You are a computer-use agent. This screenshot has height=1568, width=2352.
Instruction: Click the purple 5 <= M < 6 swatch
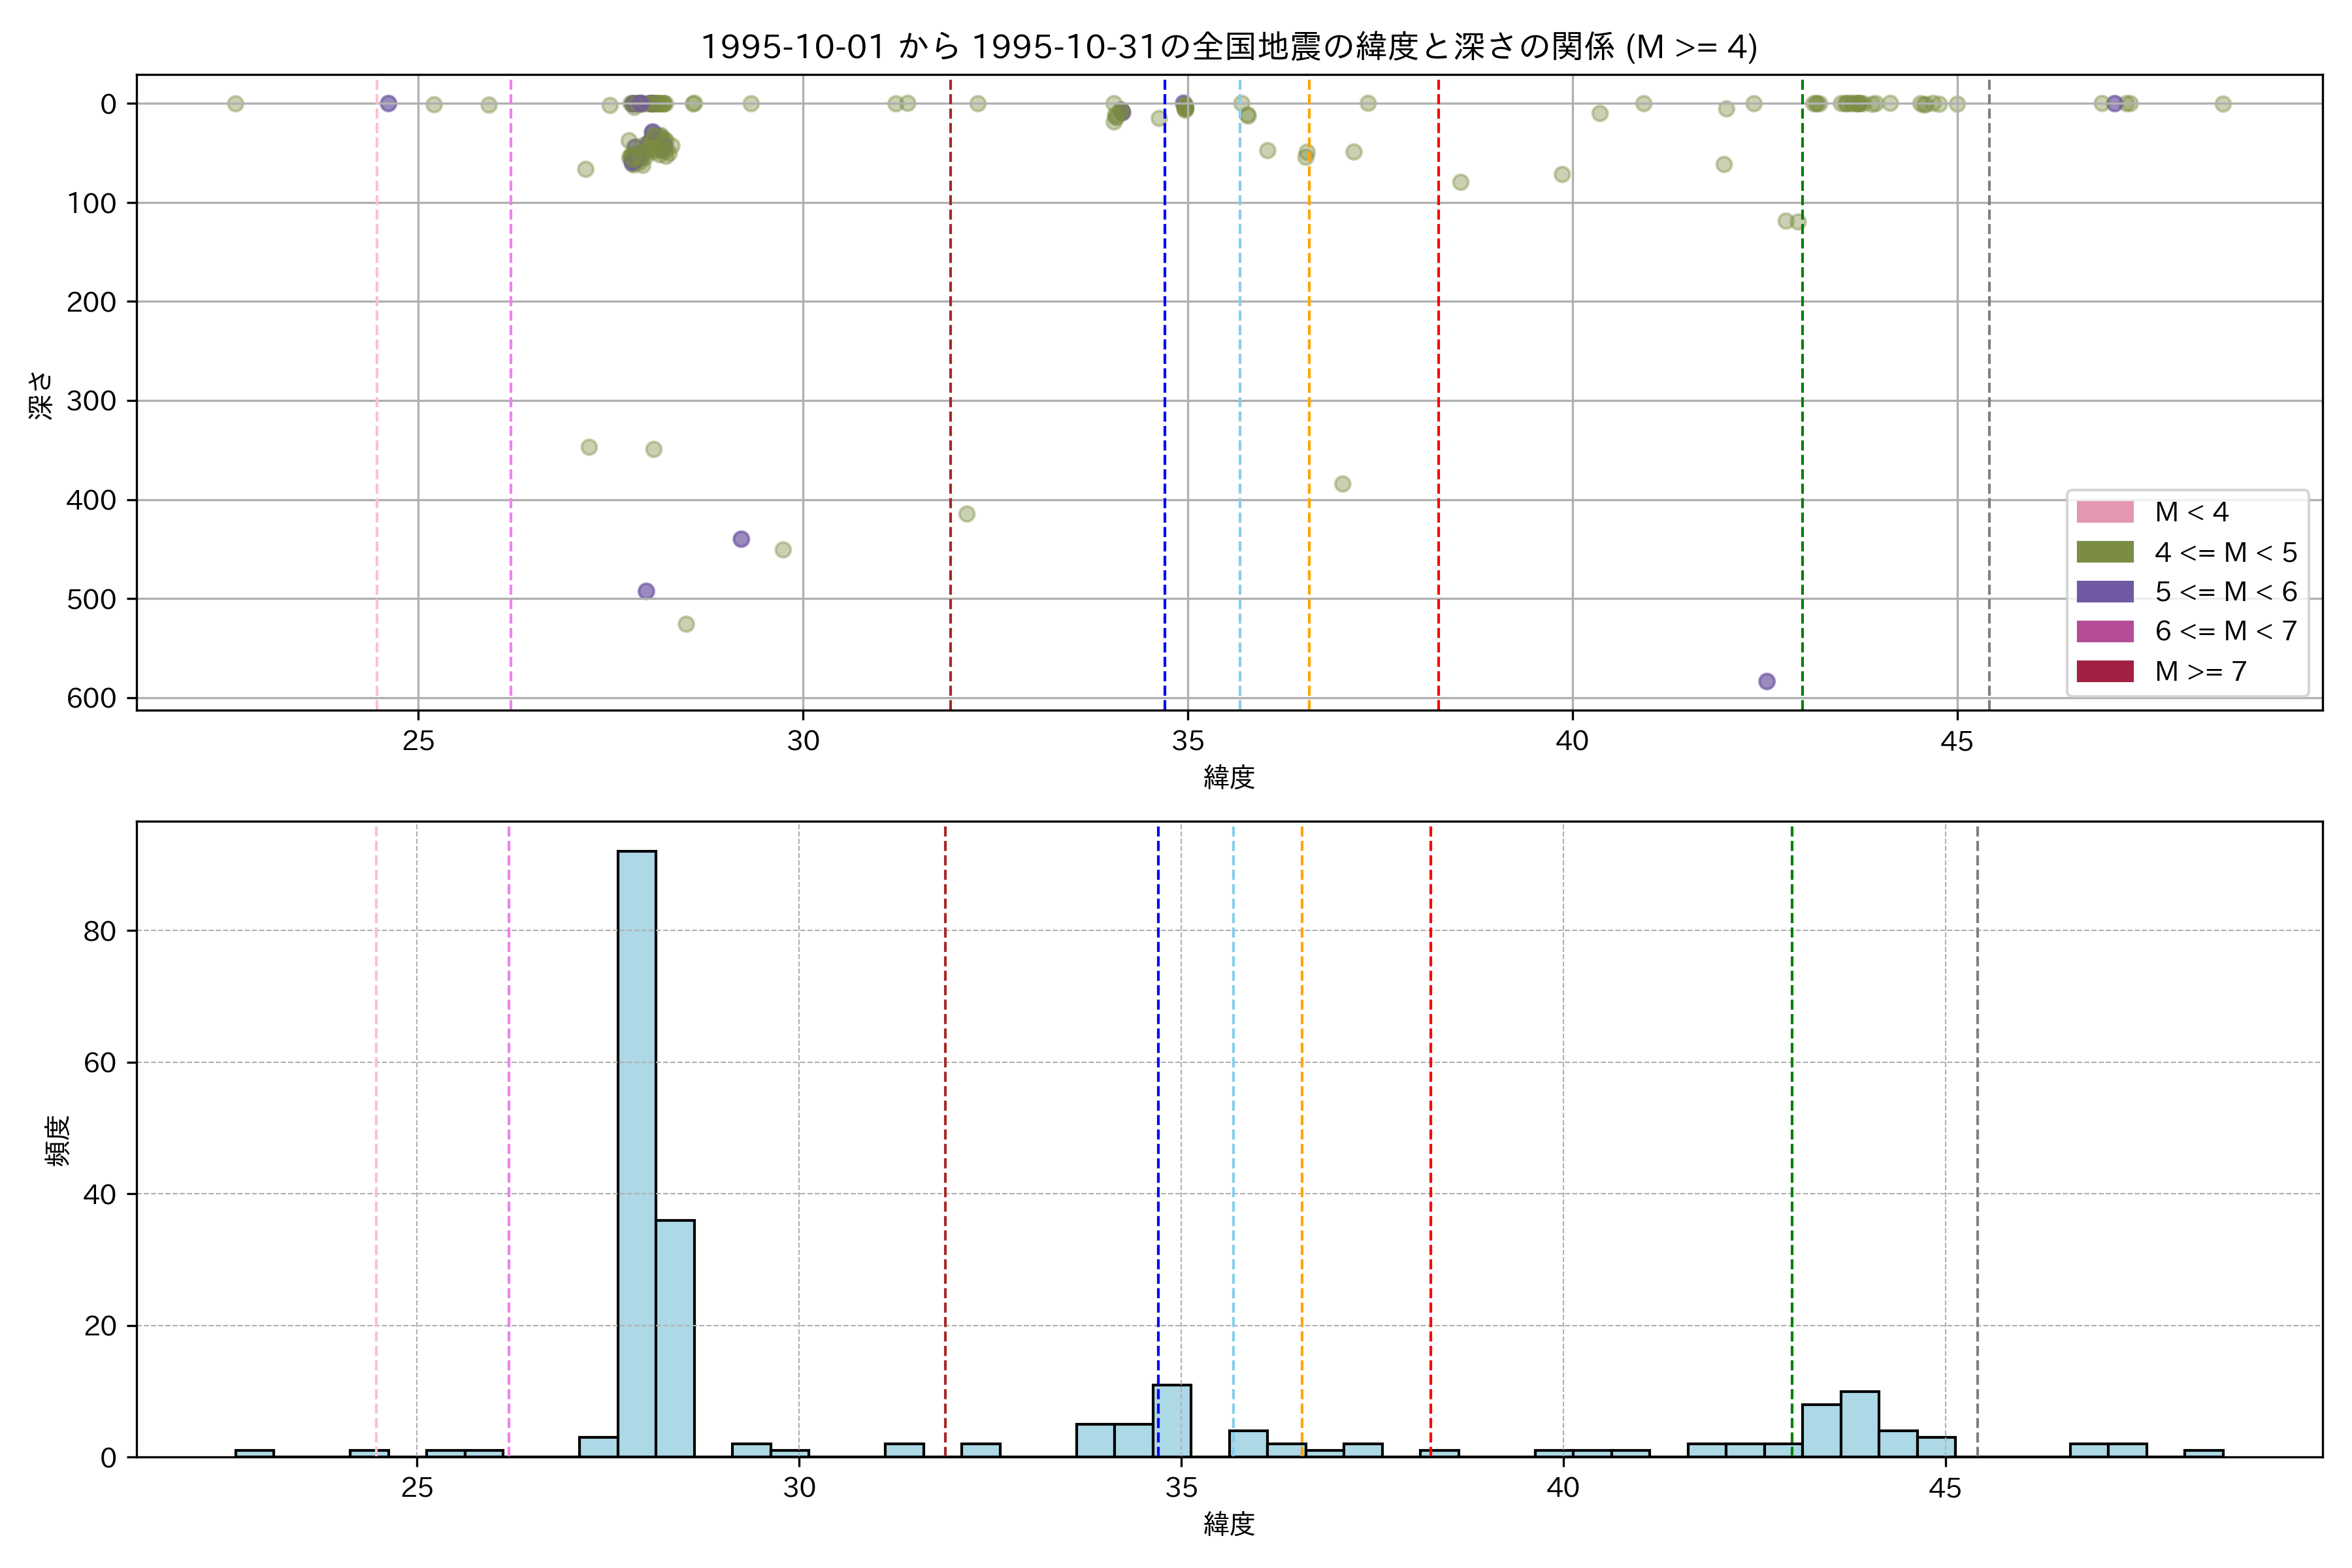(2104, 592)
